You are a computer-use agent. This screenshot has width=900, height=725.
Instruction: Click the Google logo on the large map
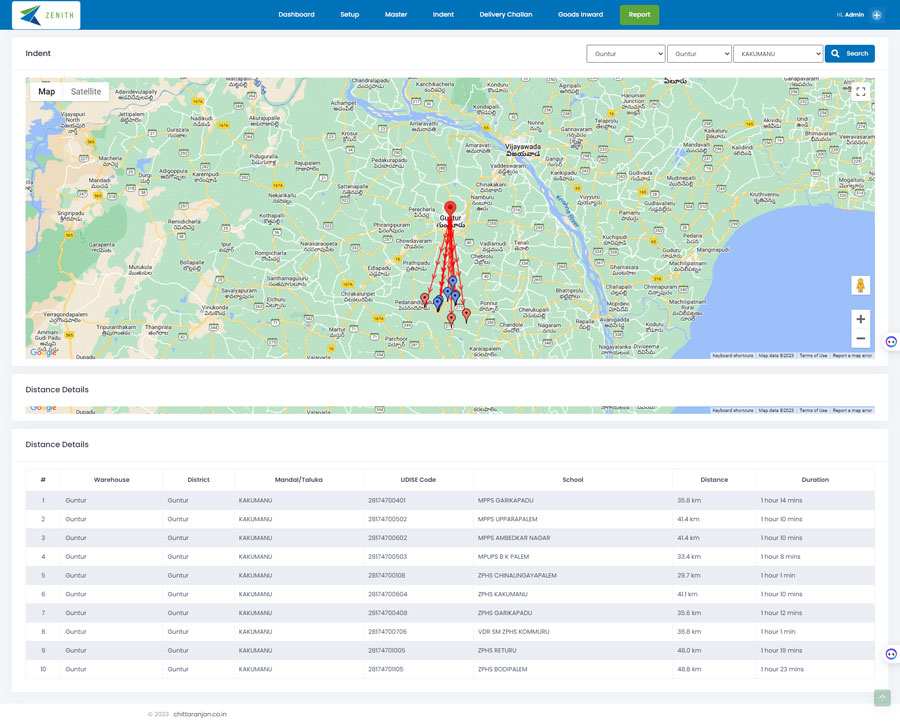tap(43, 352)
